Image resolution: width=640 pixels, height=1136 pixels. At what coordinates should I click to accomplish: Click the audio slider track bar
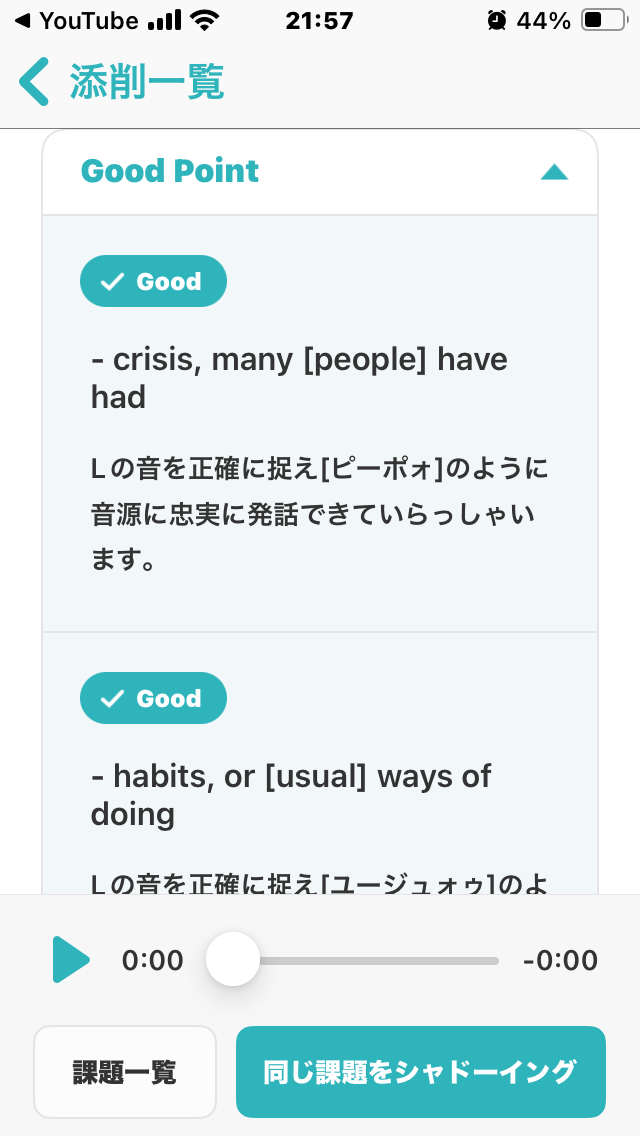point(365,961)
